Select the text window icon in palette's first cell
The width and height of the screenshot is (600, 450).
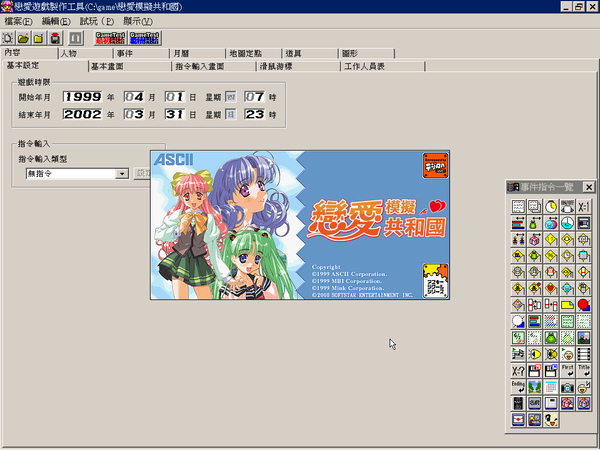(518, 207)
